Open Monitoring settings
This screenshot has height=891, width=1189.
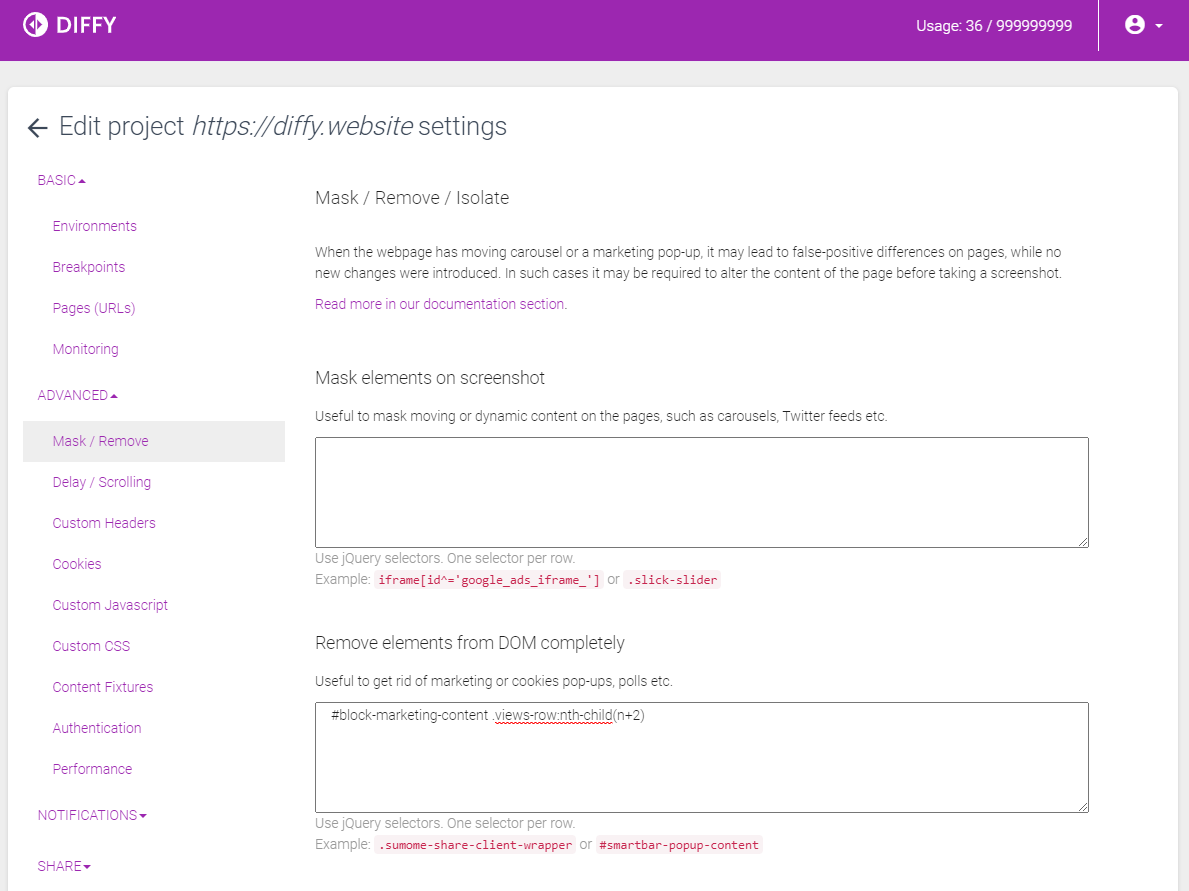coord(86,349)
